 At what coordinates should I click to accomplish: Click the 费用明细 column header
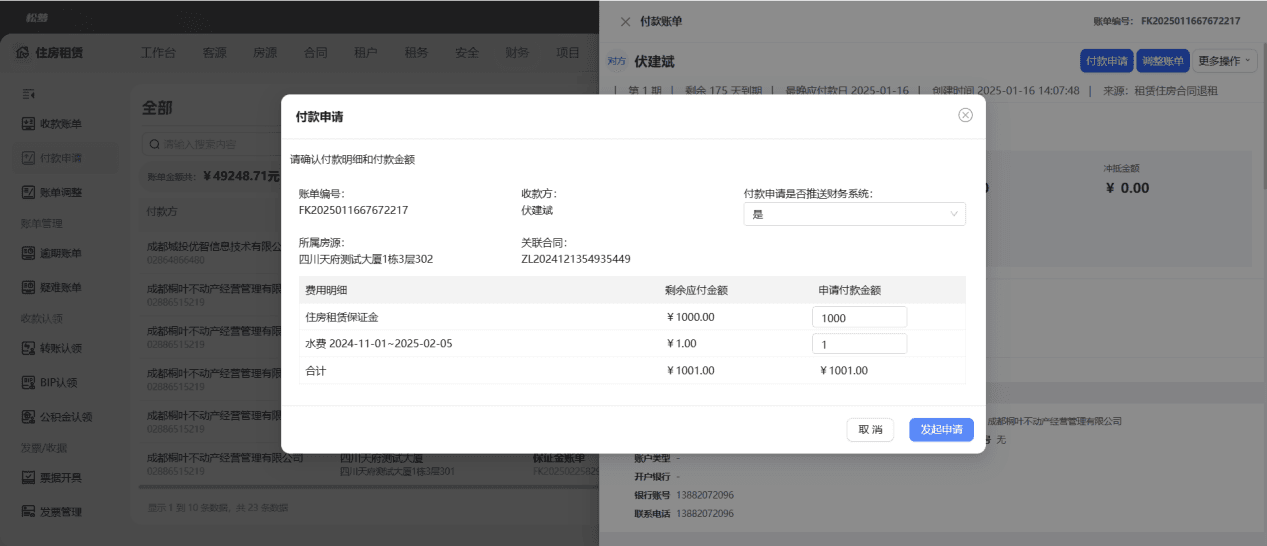(327, 290)
